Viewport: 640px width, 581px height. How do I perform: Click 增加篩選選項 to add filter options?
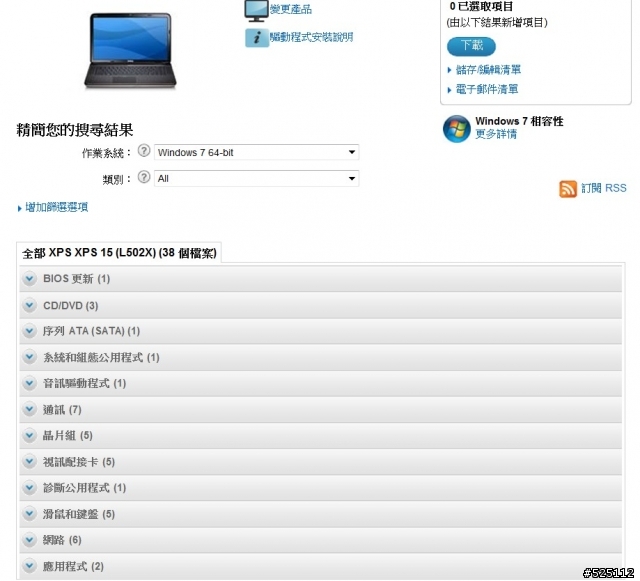pos(56,207)
